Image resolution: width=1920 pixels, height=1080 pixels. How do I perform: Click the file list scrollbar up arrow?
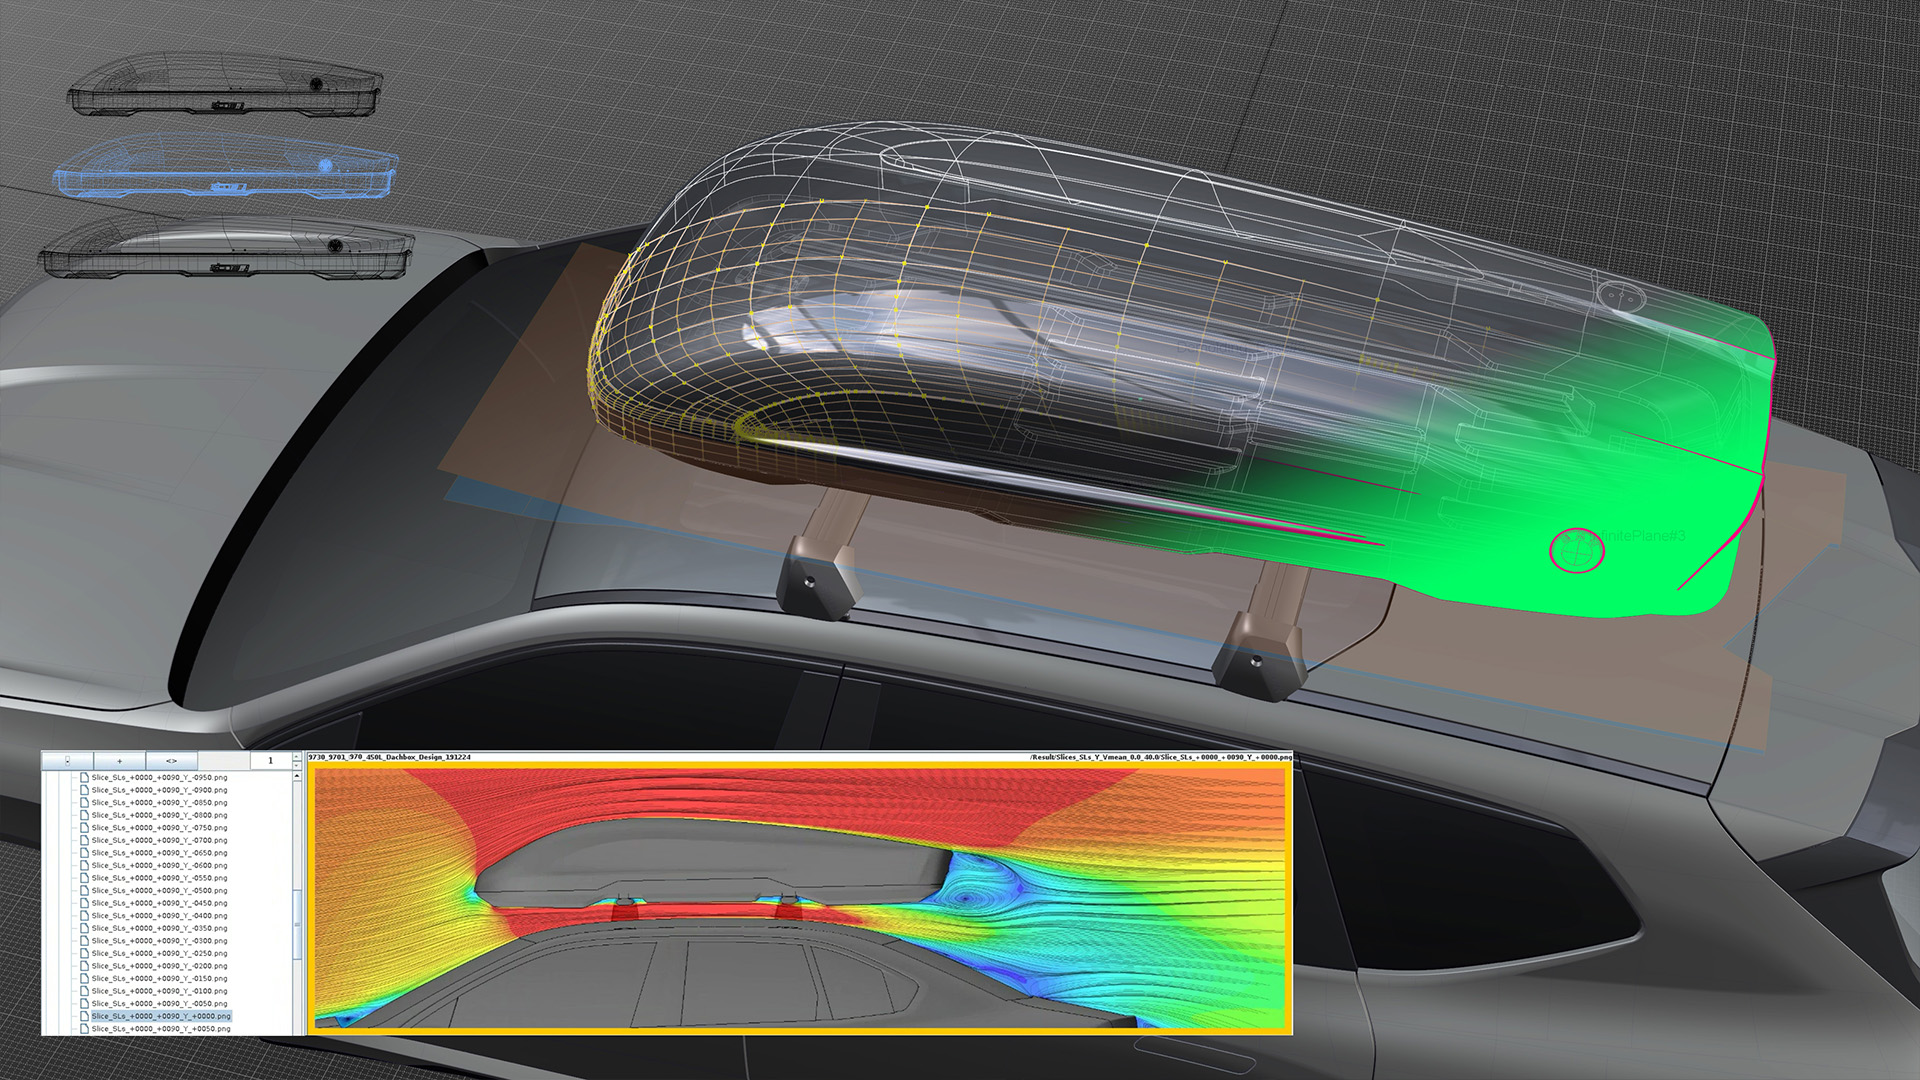[297, 776]
